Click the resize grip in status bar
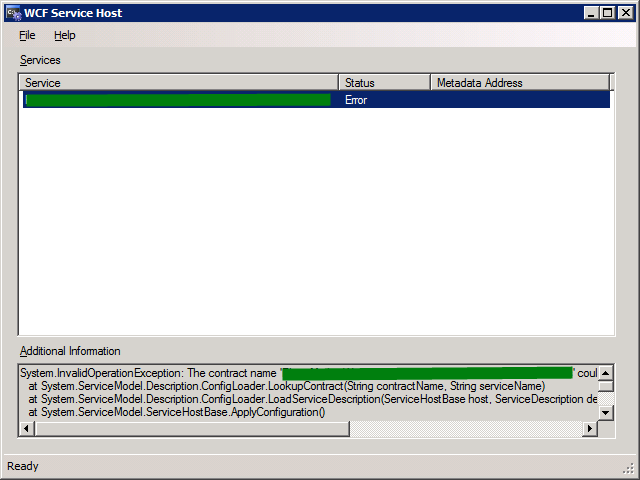Image resolution: width=640 pixels, height=480 pixels. 628,468
